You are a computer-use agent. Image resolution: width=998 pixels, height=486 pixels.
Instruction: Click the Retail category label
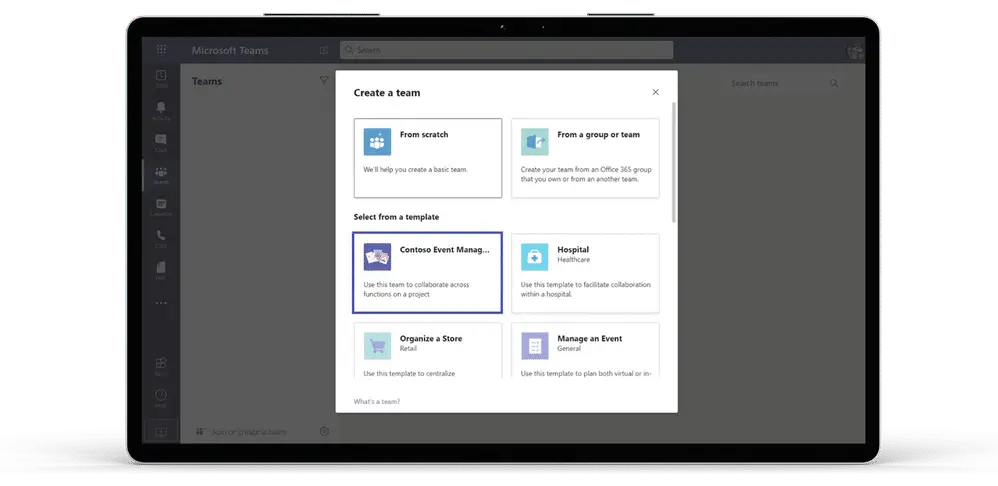point(409,349)
